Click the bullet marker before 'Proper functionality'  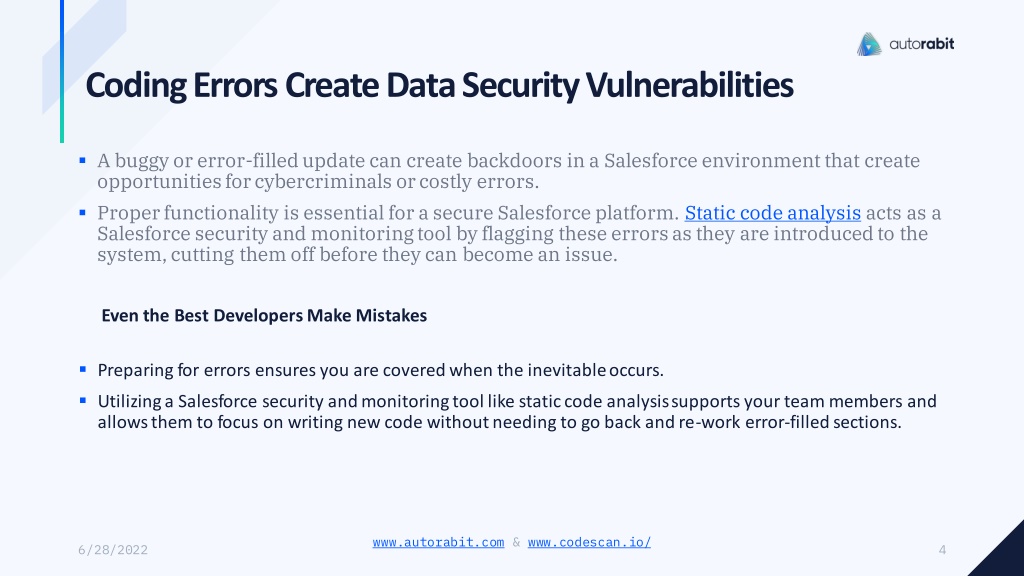[x=82, y=212]
